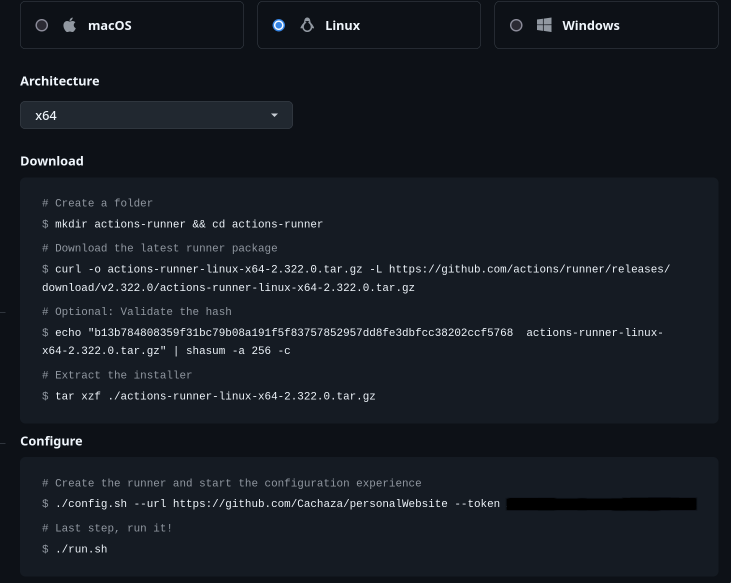Screen dimensions: 731x583
Task: Select the Windows radio button
Action: [x=516, y=25]
